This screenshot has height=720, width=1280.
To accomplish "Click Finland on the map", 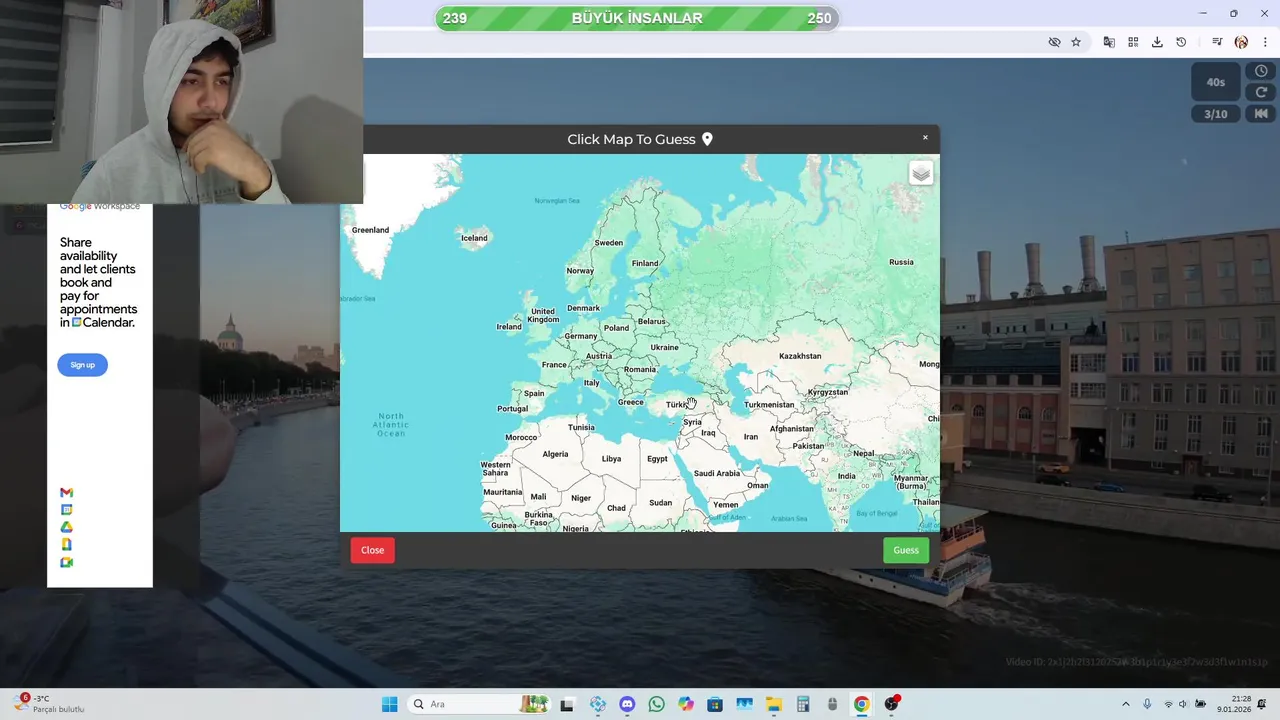I will pyautogui.click(x=645, y=264).
